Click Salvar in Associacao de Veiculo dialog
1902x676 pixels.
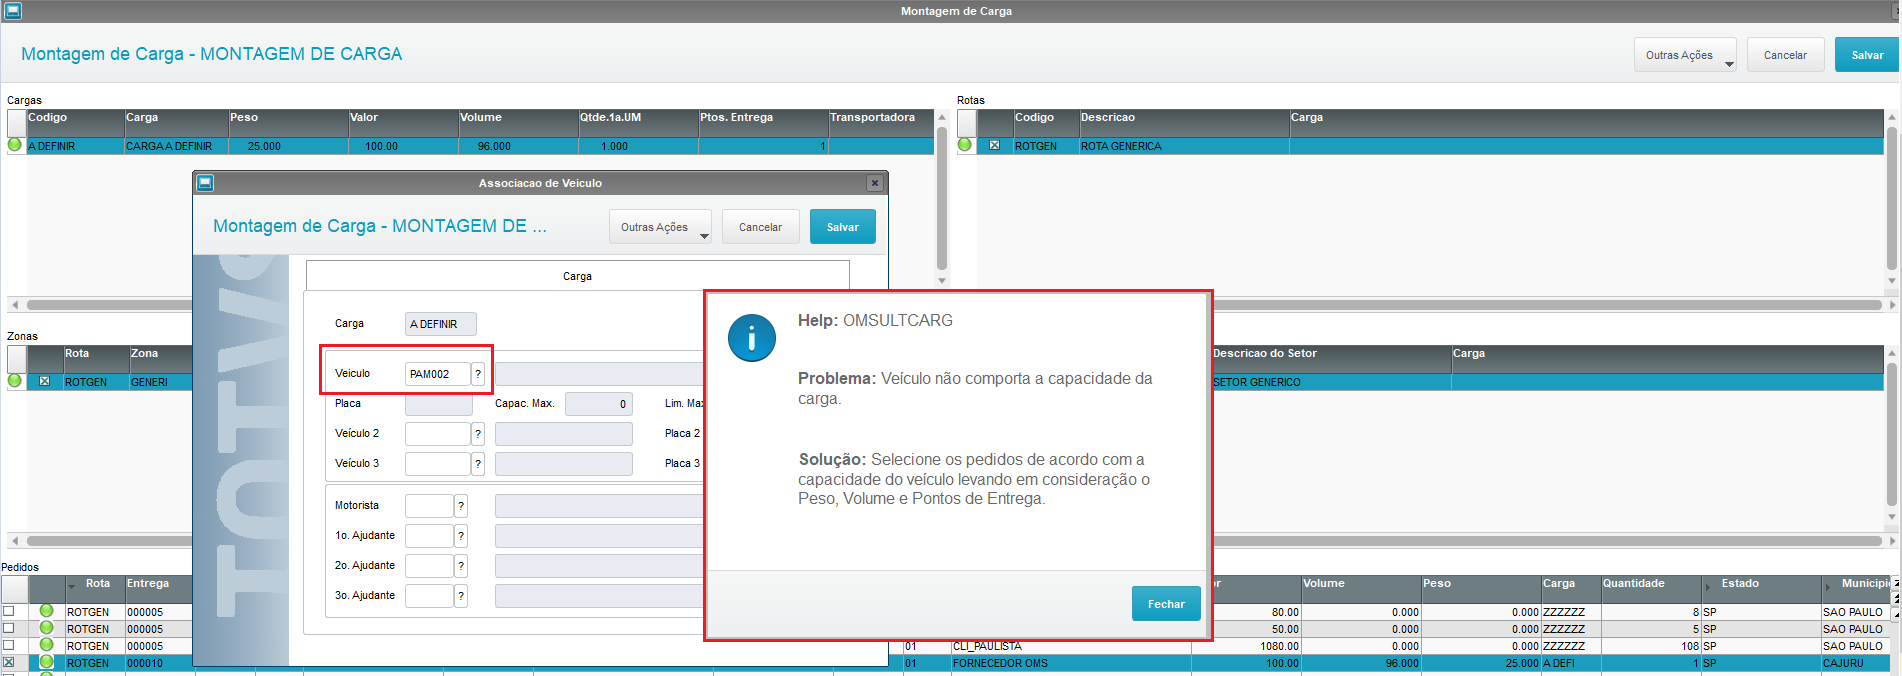(x=842, y=227)
